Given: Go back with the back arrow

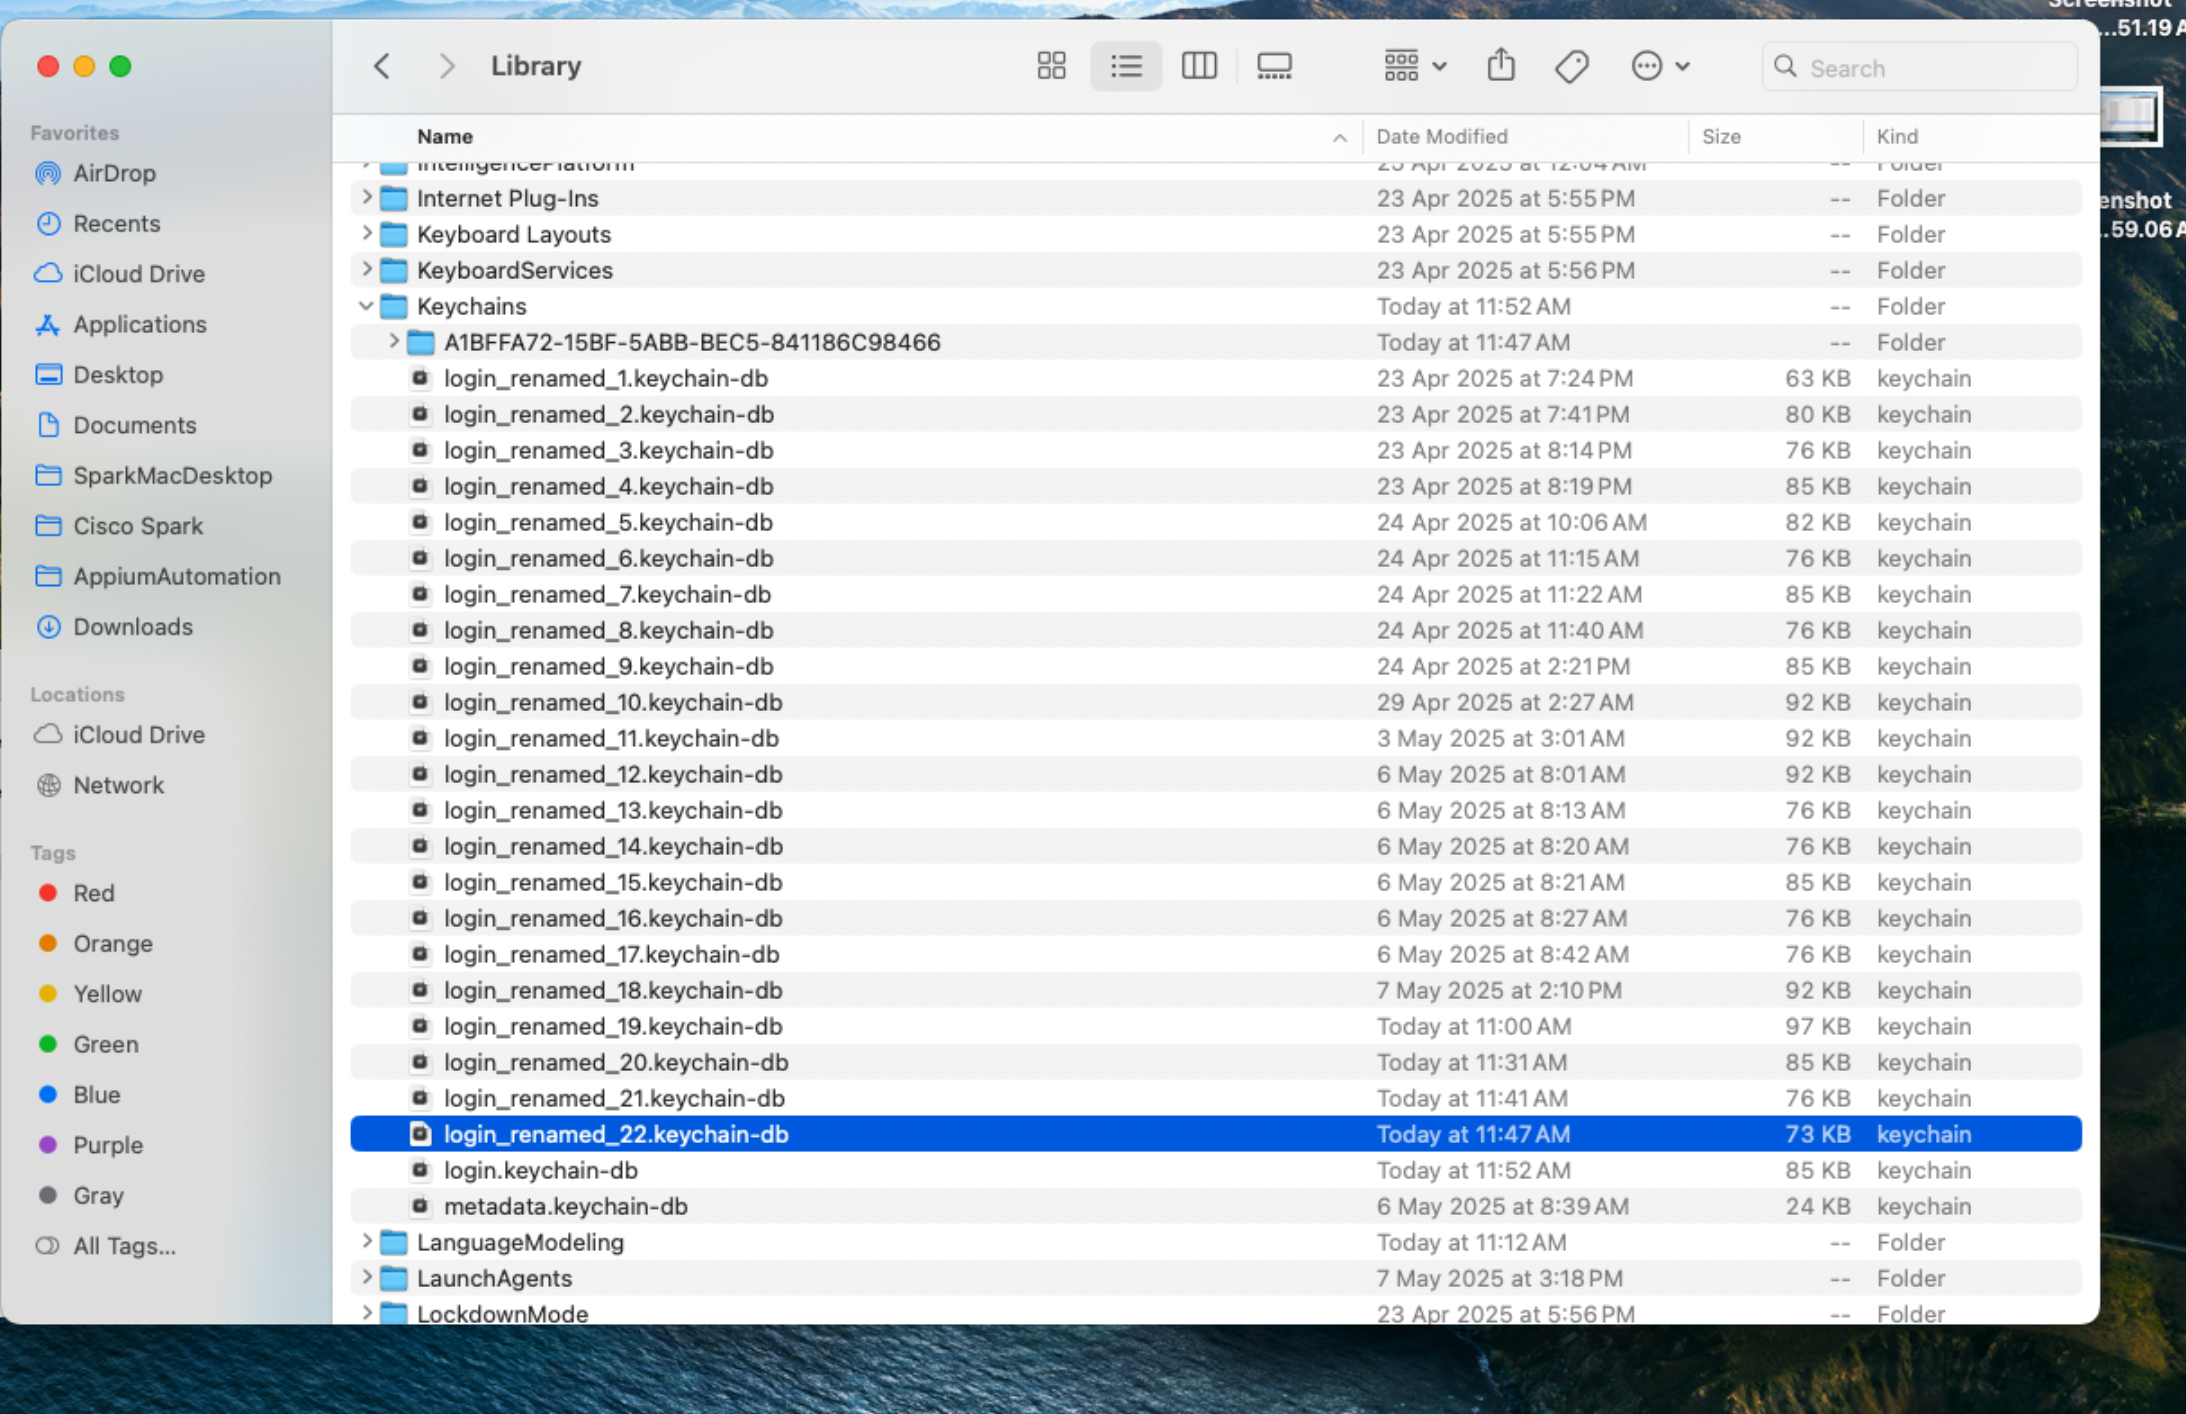Looking at the screenshot, I should tap(382, 67).
